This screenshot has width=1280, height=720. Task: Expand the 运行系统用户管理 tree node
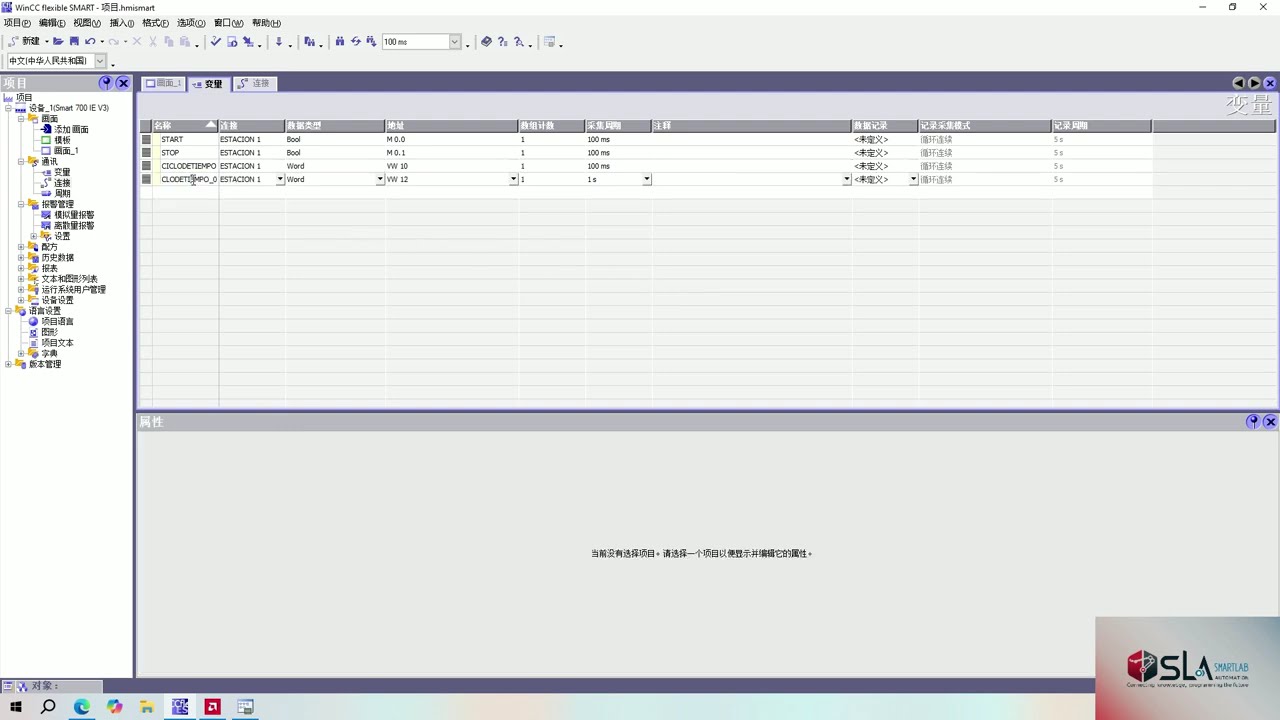(21, 290)
